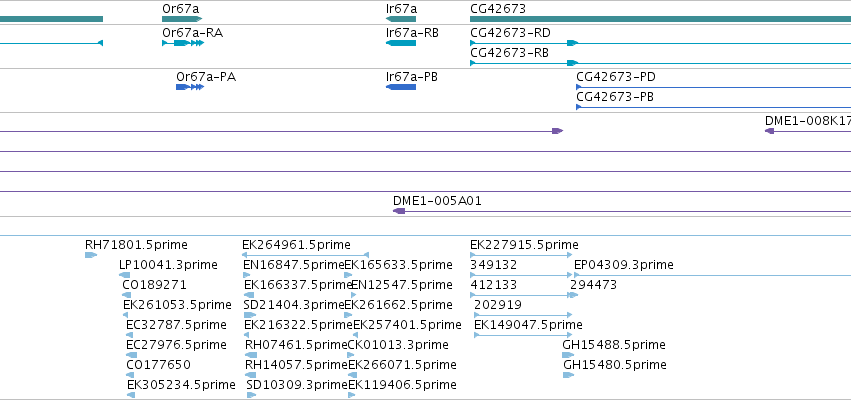Select the EK149047.5prime EST span
Screen dimensions: 851x400
point(523,335)
